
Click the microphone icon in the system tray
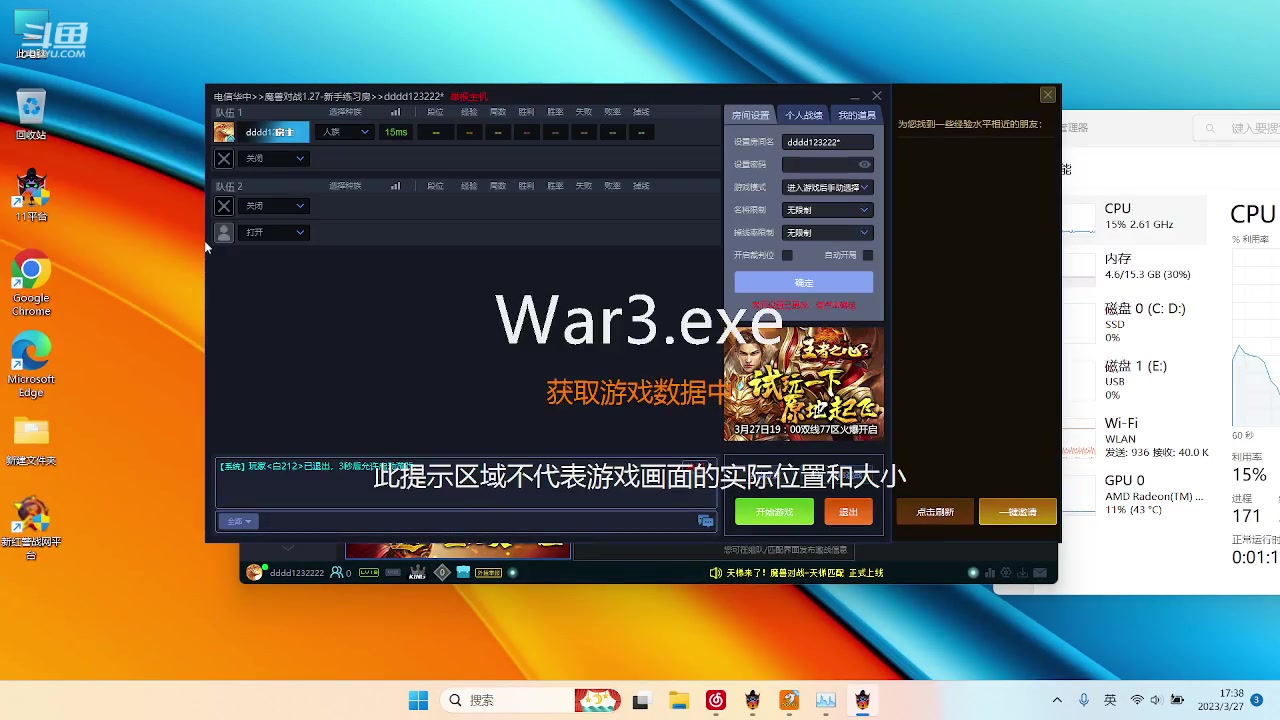[x=1084, y=700]
